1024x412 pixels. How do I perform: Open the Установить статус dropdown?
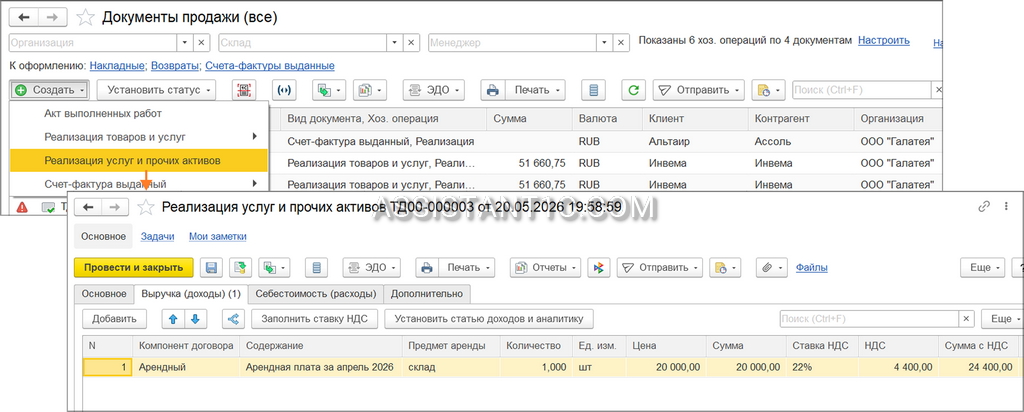click(x=156, y=90)
